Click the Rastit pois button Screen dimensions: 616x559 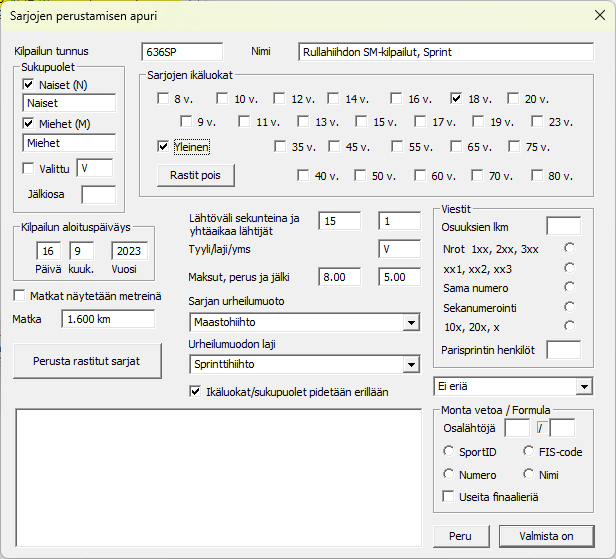(196, 175)
